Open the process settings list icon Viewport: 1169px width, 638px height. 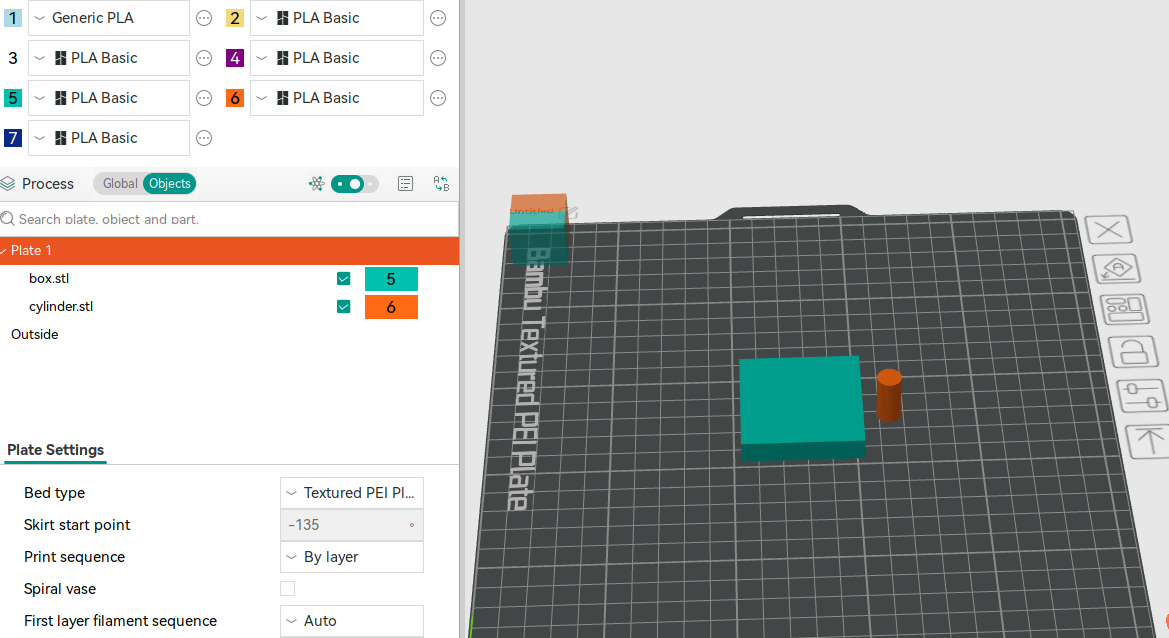tap(406, 183)
